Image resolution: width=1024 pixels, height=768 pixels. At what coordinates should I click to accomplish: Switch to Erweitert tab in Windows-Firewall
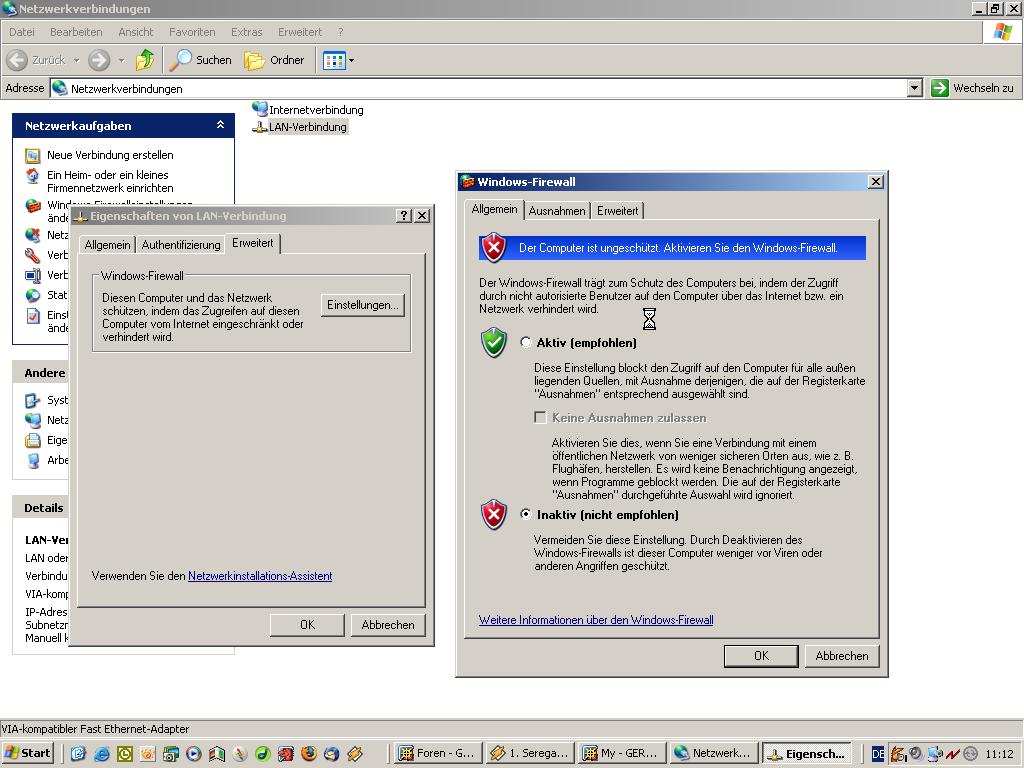pyautogui.click(x=617, y=211)
